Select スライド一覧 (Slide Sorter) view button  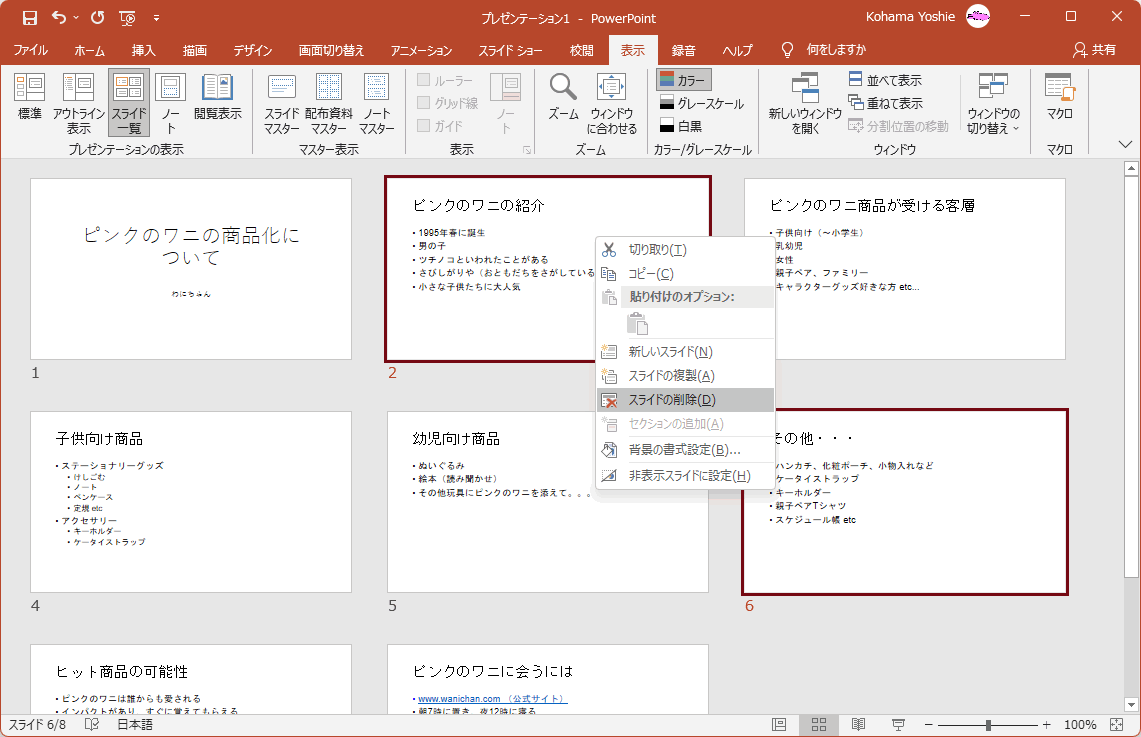coord(129,103)
